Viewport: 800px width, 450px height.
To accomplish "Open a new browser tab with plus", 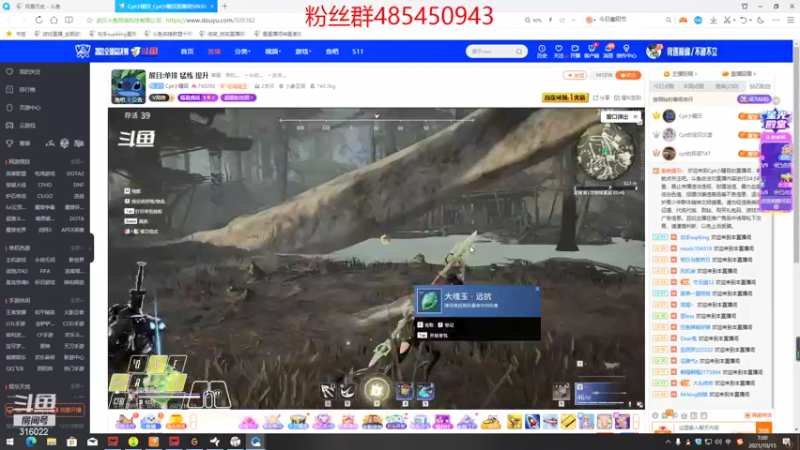I will point(224,6).
